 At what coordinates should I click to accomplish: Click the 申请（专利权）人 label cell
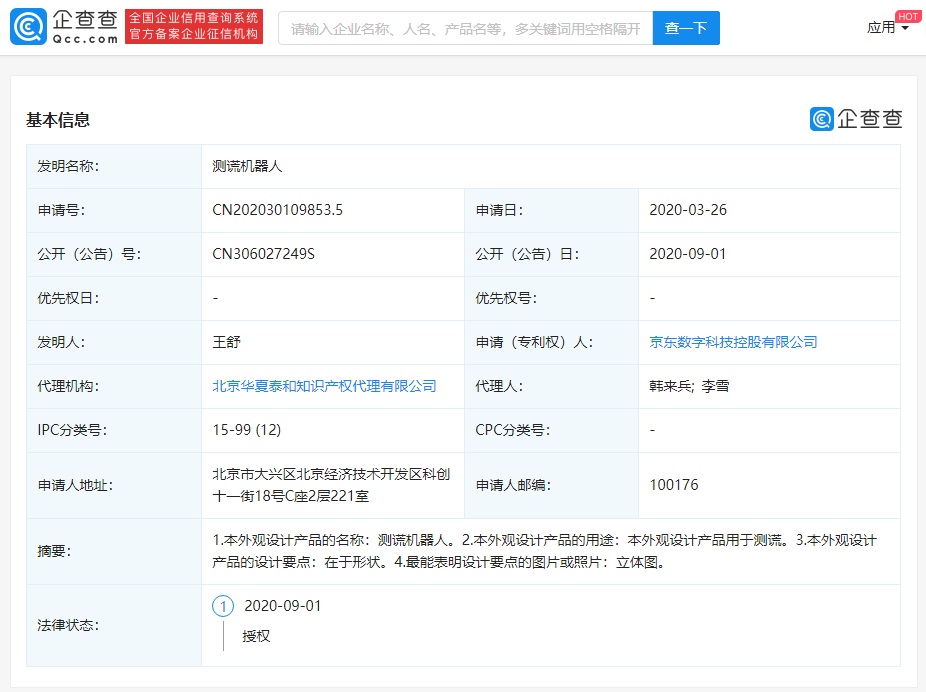pos(552,342)
